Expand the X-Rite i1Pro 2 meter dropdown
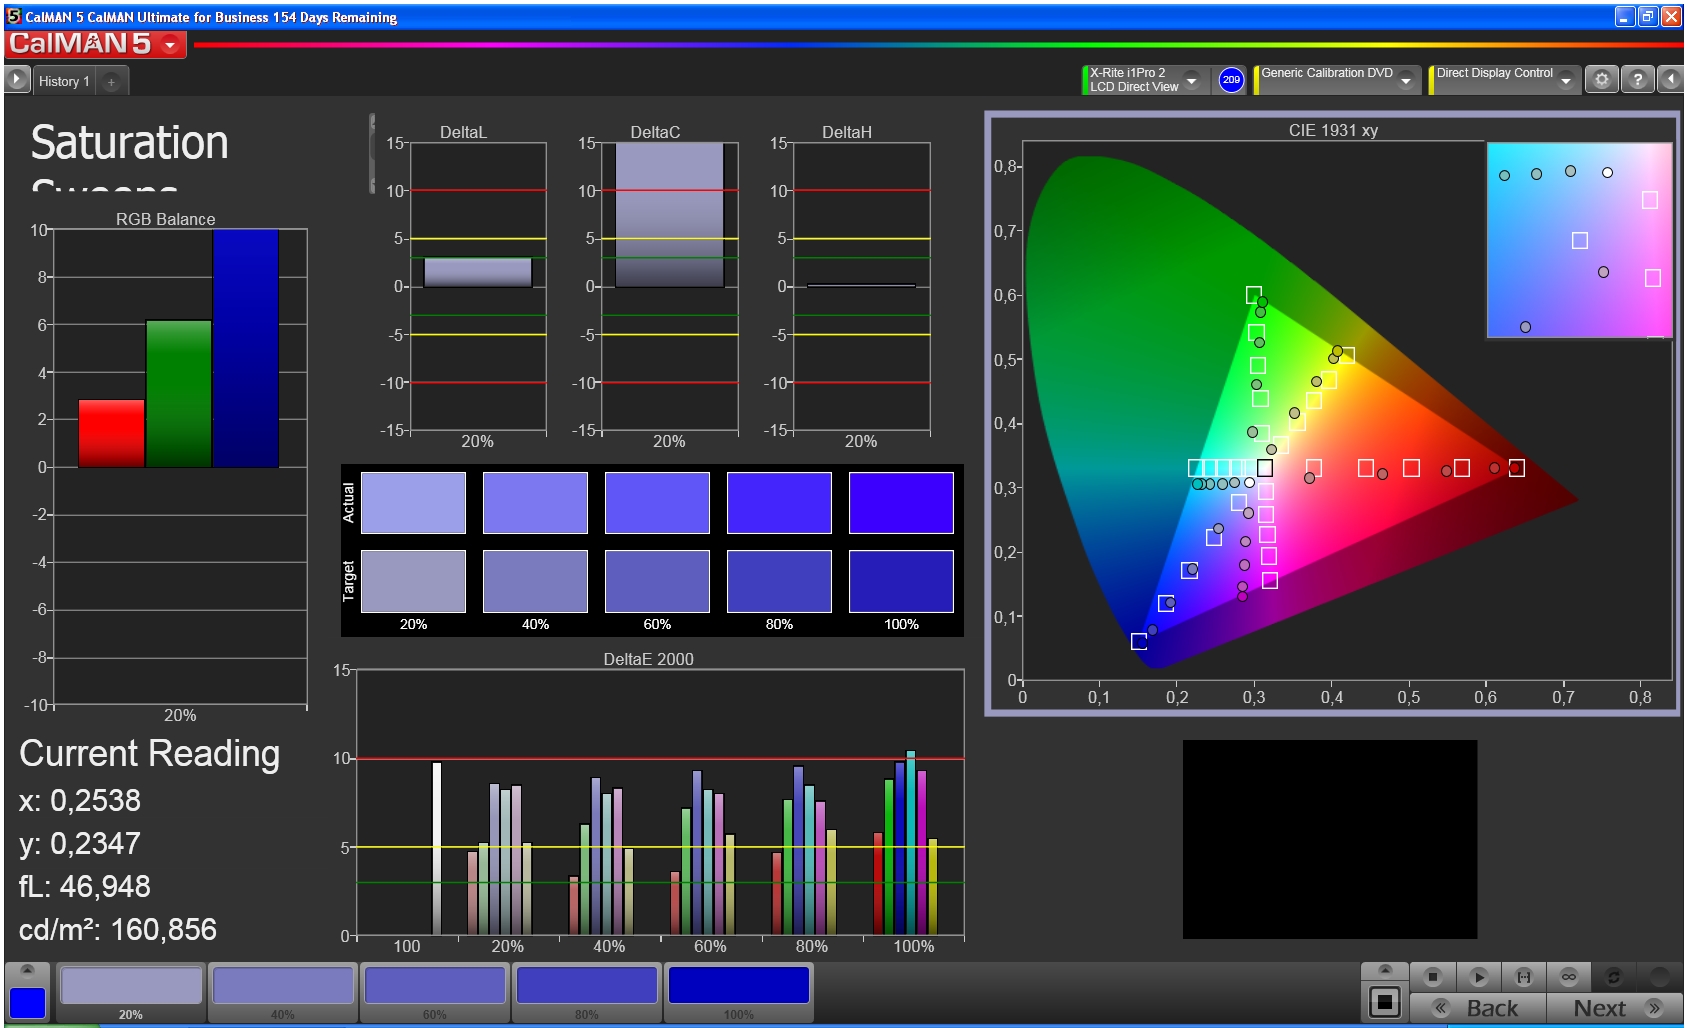 1191,81
